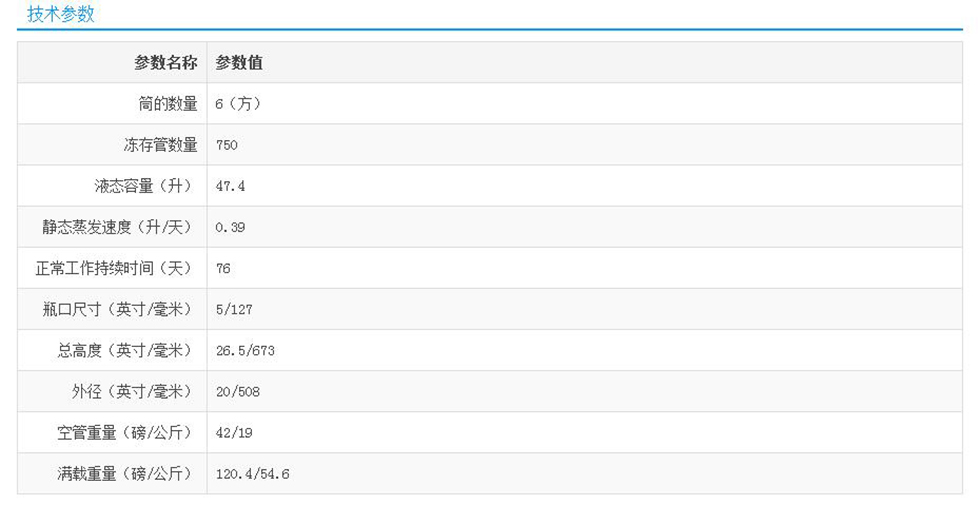Viewport: 980px width, 505px height.
Task: Click the 参数名称 column header
Action: pyautogui.click(x=166, y=62)
